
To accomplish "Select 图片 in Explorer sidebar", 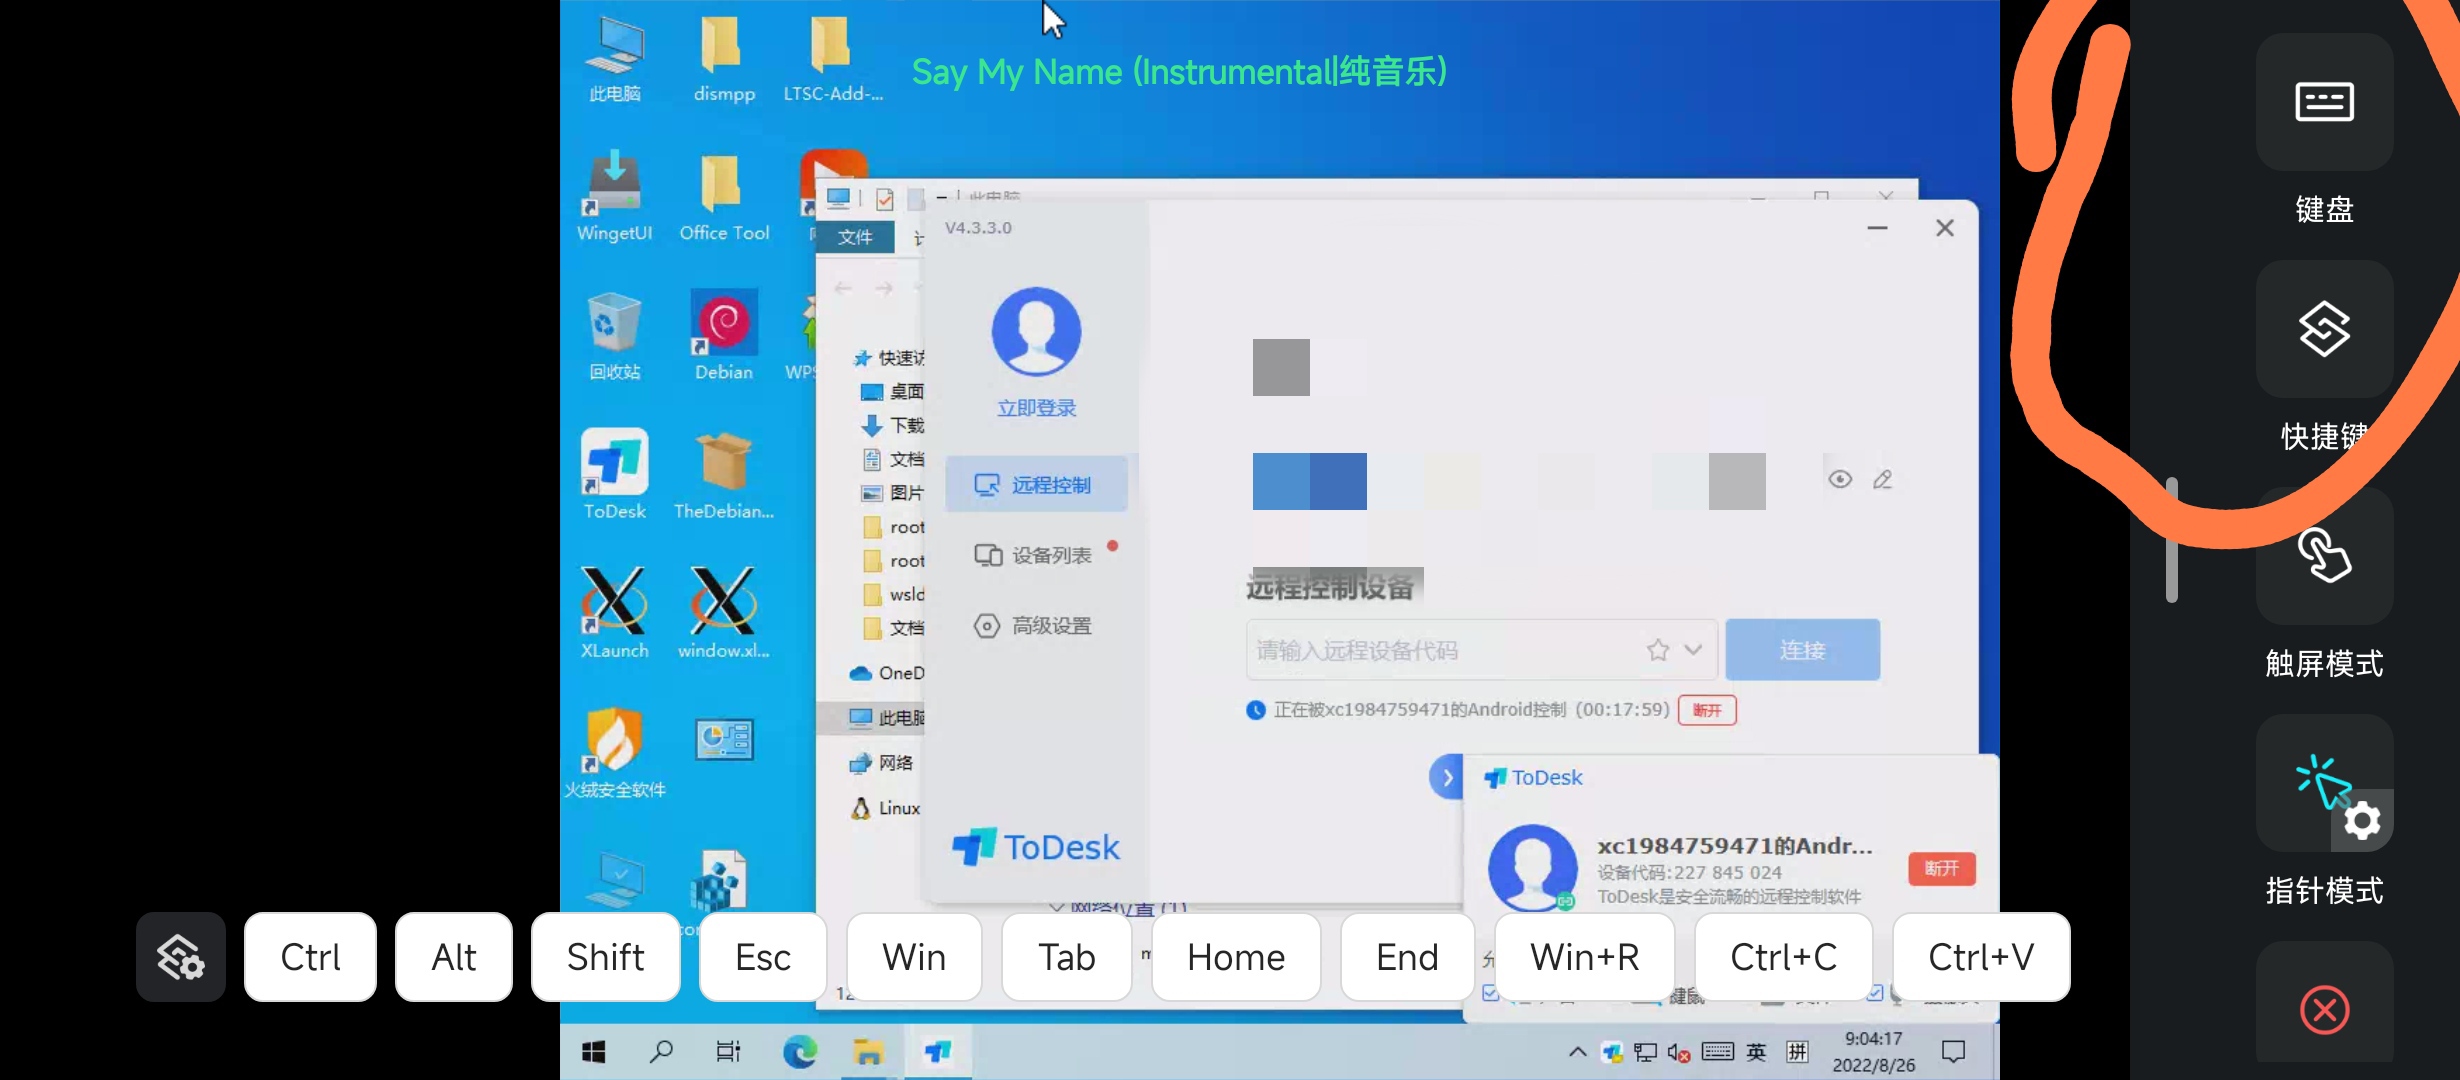I will [x=893, y=493].
